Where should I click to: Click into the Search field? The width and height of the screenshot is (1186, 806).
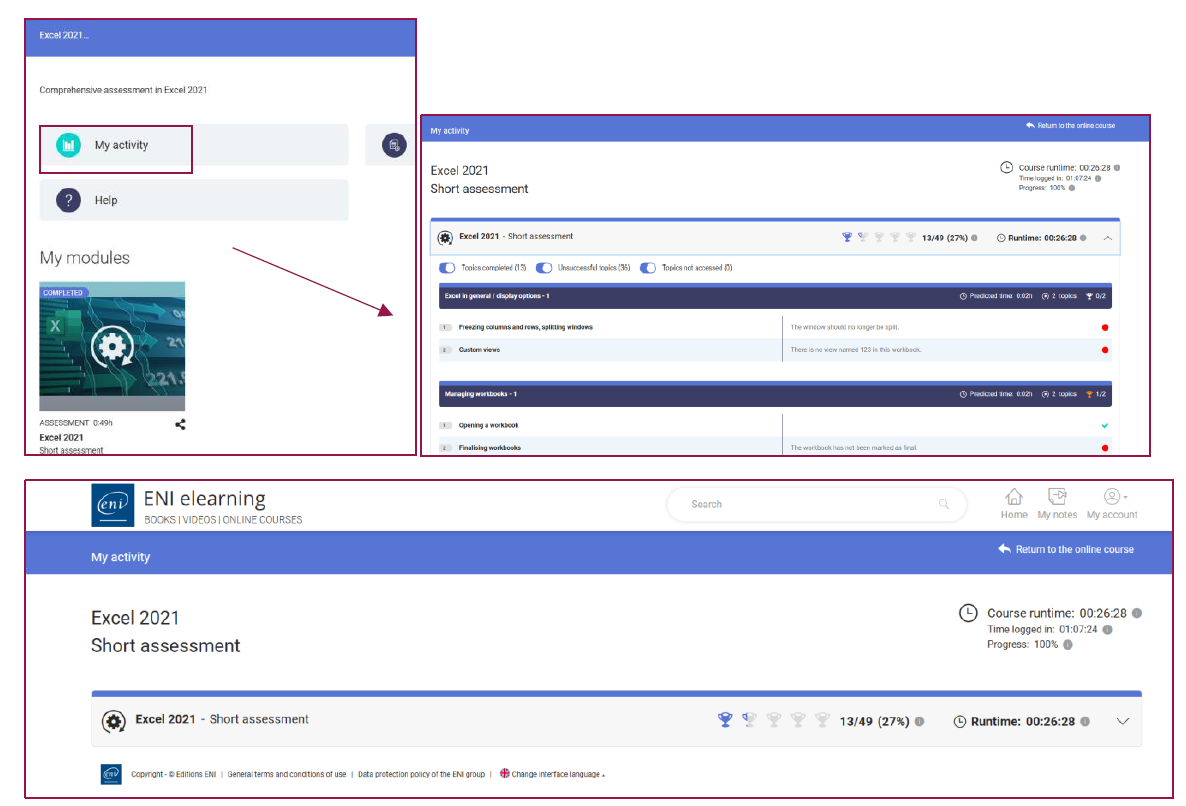(x=816, y=504)
